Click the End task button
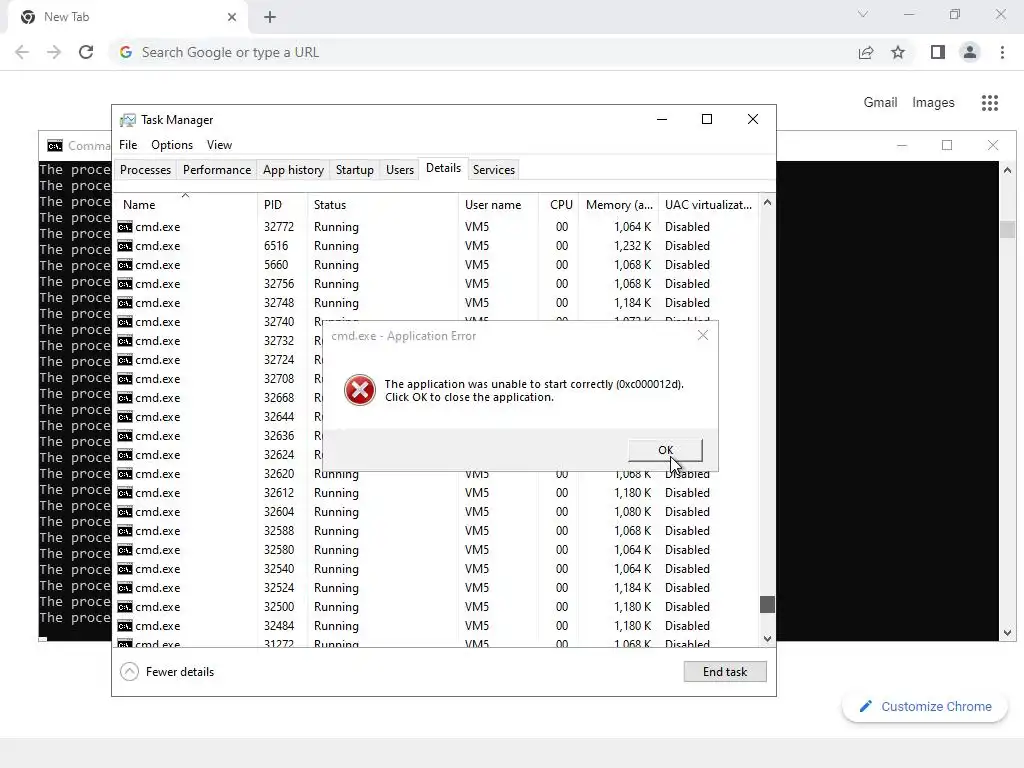Viewport: 1024px width, 768px height. [725, 671]
